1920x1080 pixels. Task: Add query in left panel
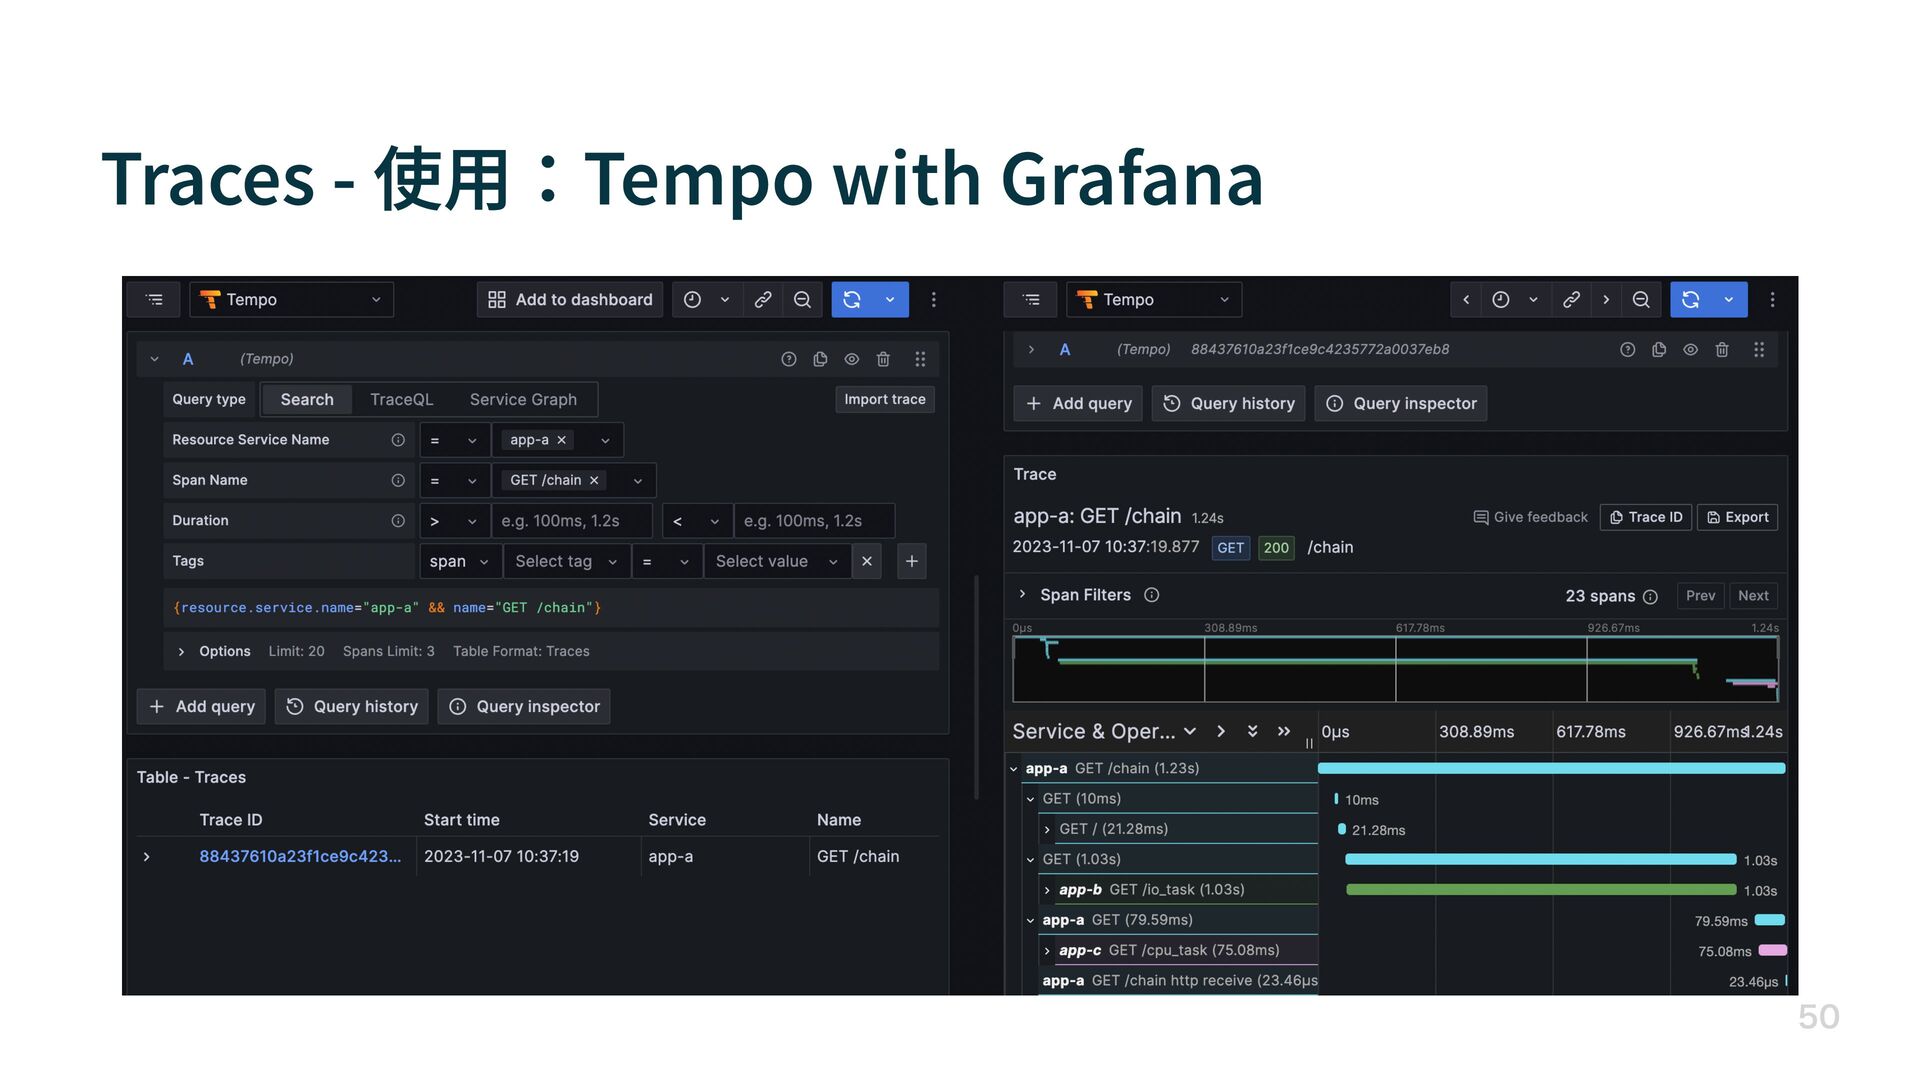point(201,707)
